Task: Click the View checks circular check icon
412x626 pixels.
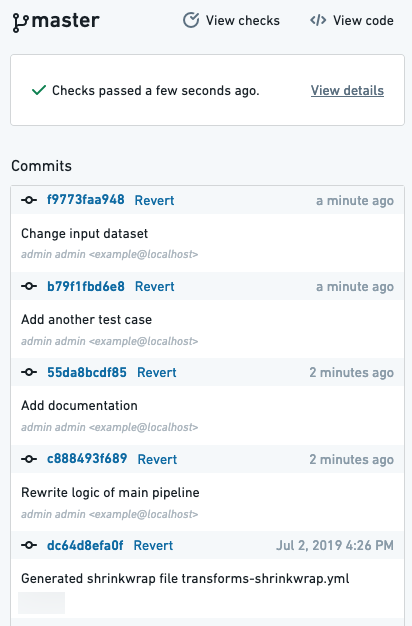Action: (191, 20)
